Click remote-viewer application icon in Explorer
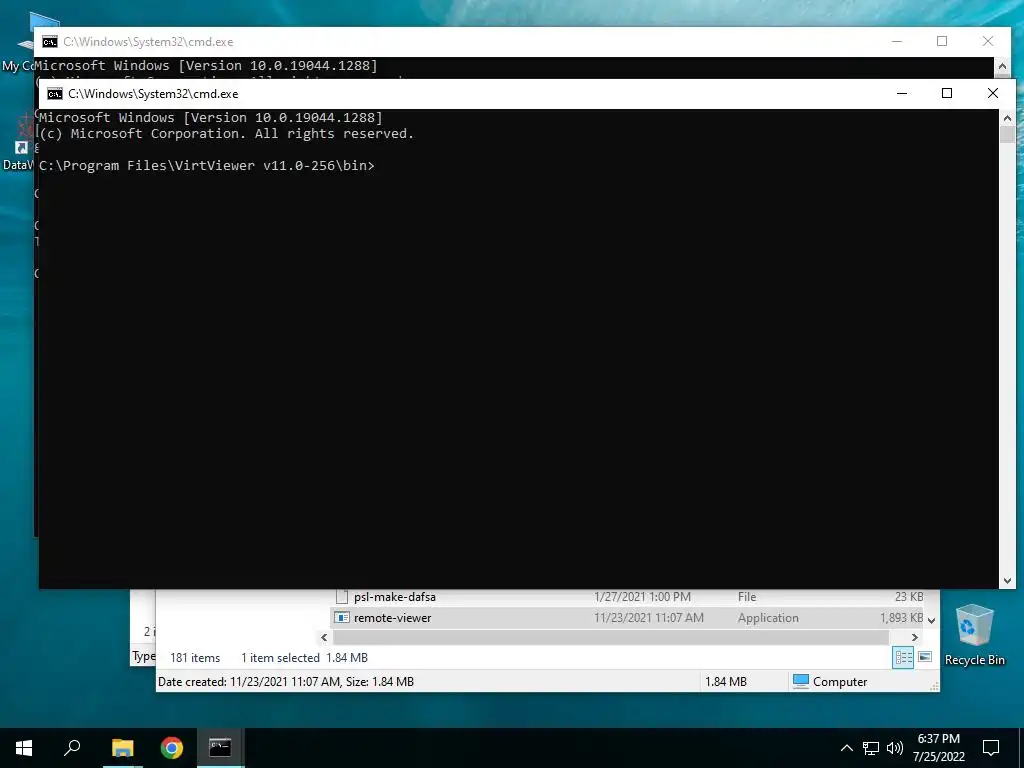Viewport: 1024px width, 768px height. point(342,618)
